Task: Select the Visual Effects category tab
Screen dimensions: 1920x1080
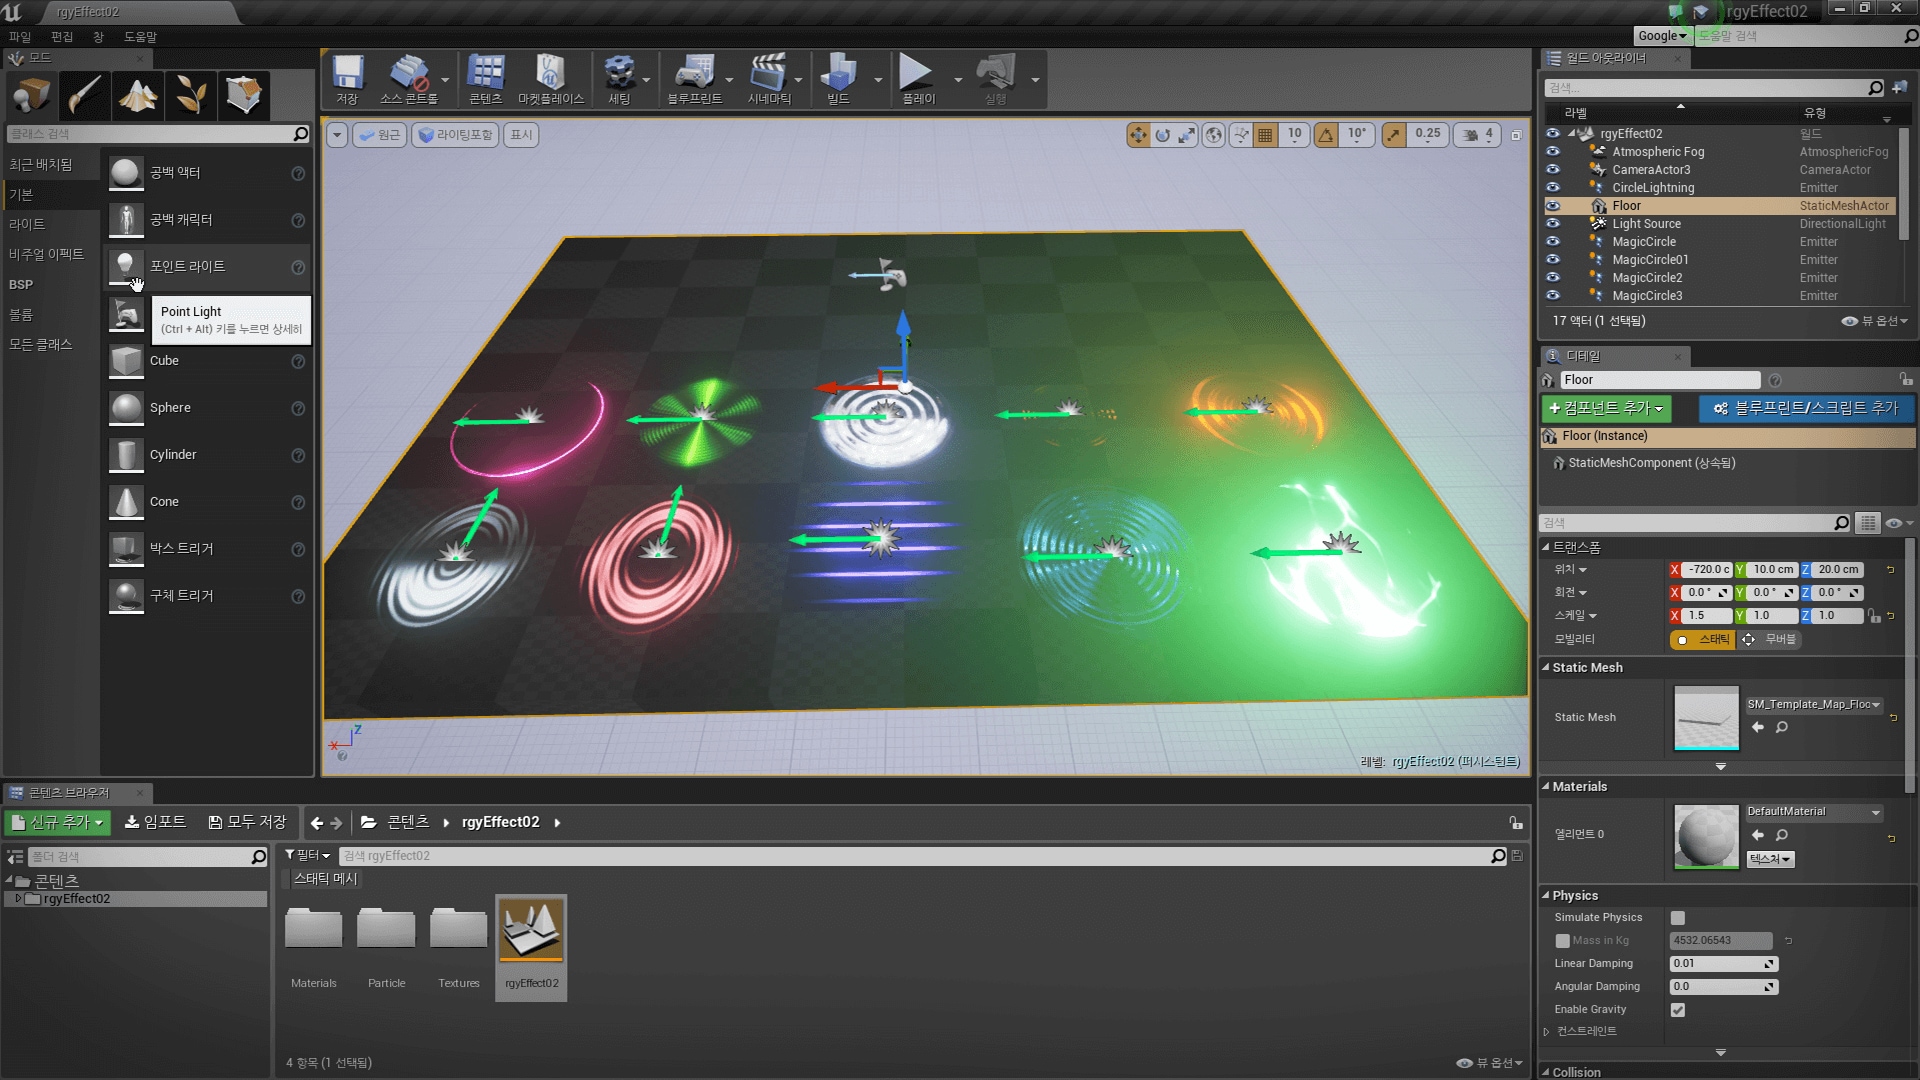Action: click(47, 255)
